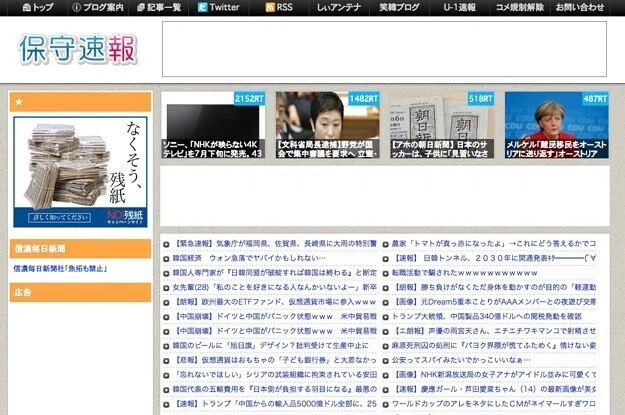Open 公安ってスパイみたい headline
Screen dimensions: 625x415
point(461,360)
